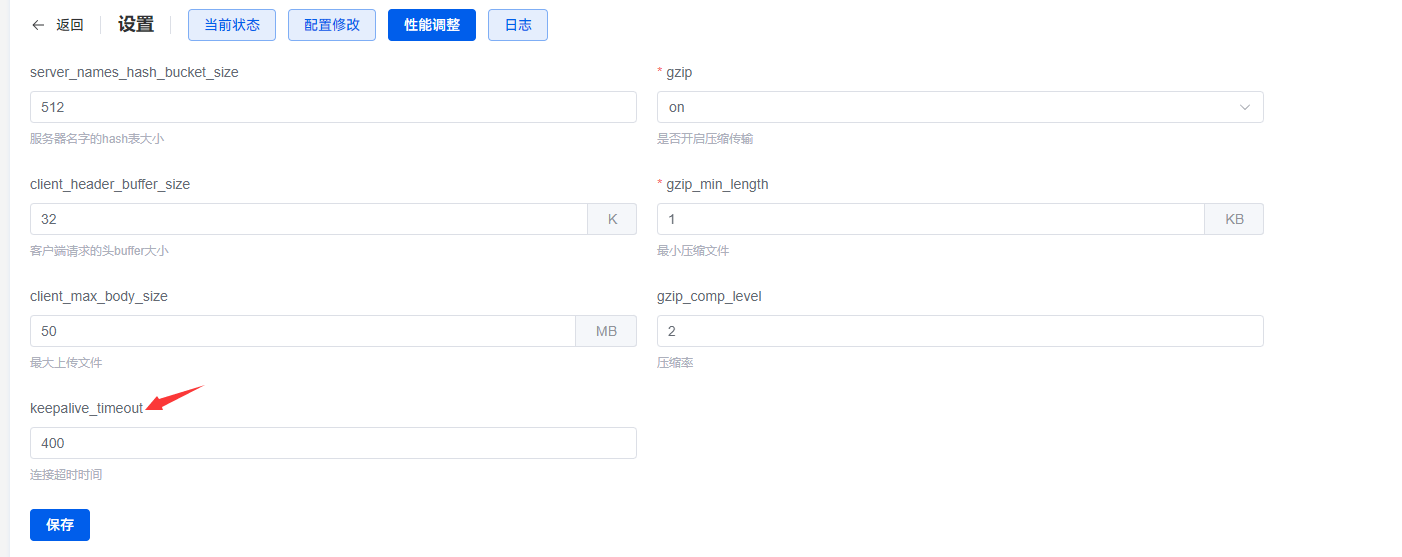The height and width of the screenshot is (557, 1402).
Task: Click the 保存 save button
Action: (60, 525)
